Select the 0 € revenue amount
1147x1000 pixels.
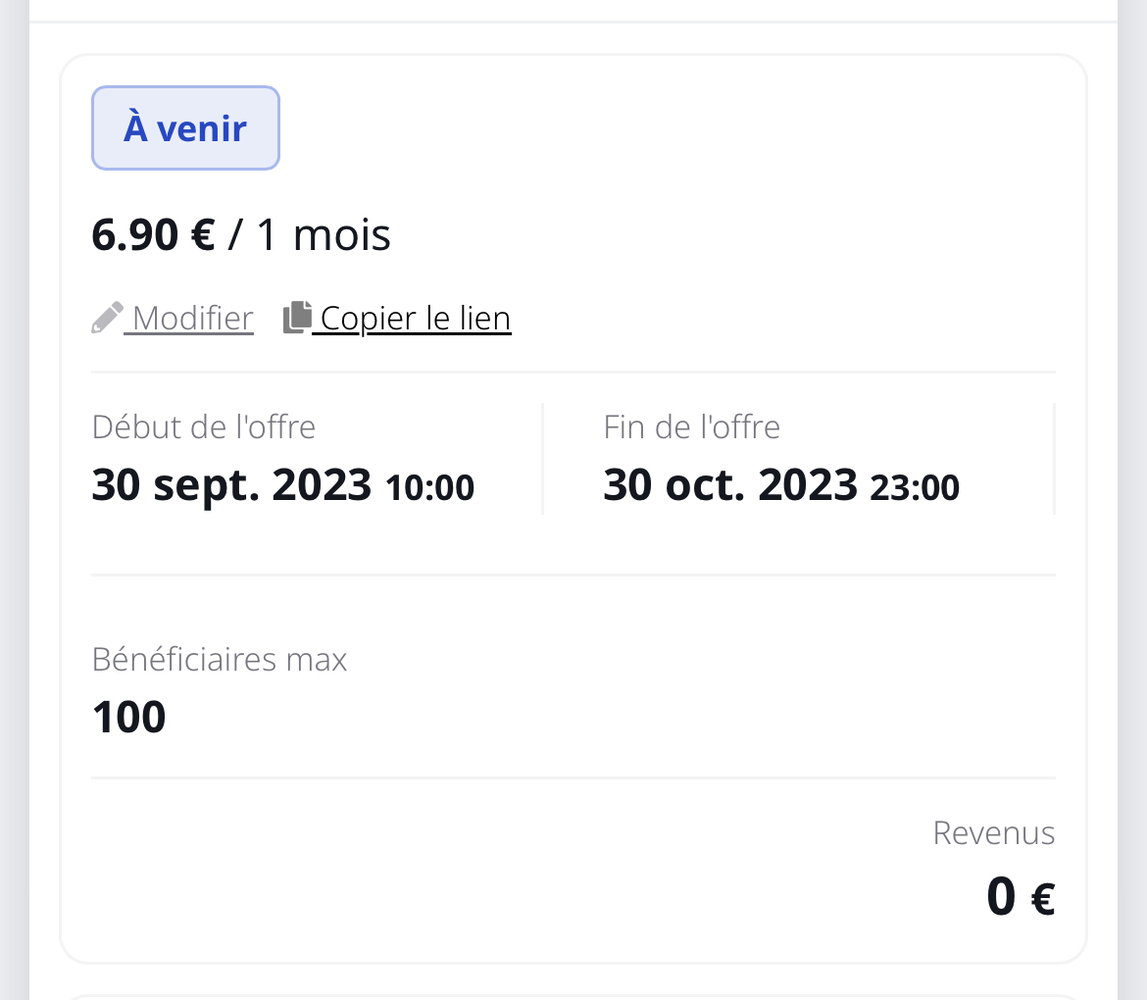1019,896
